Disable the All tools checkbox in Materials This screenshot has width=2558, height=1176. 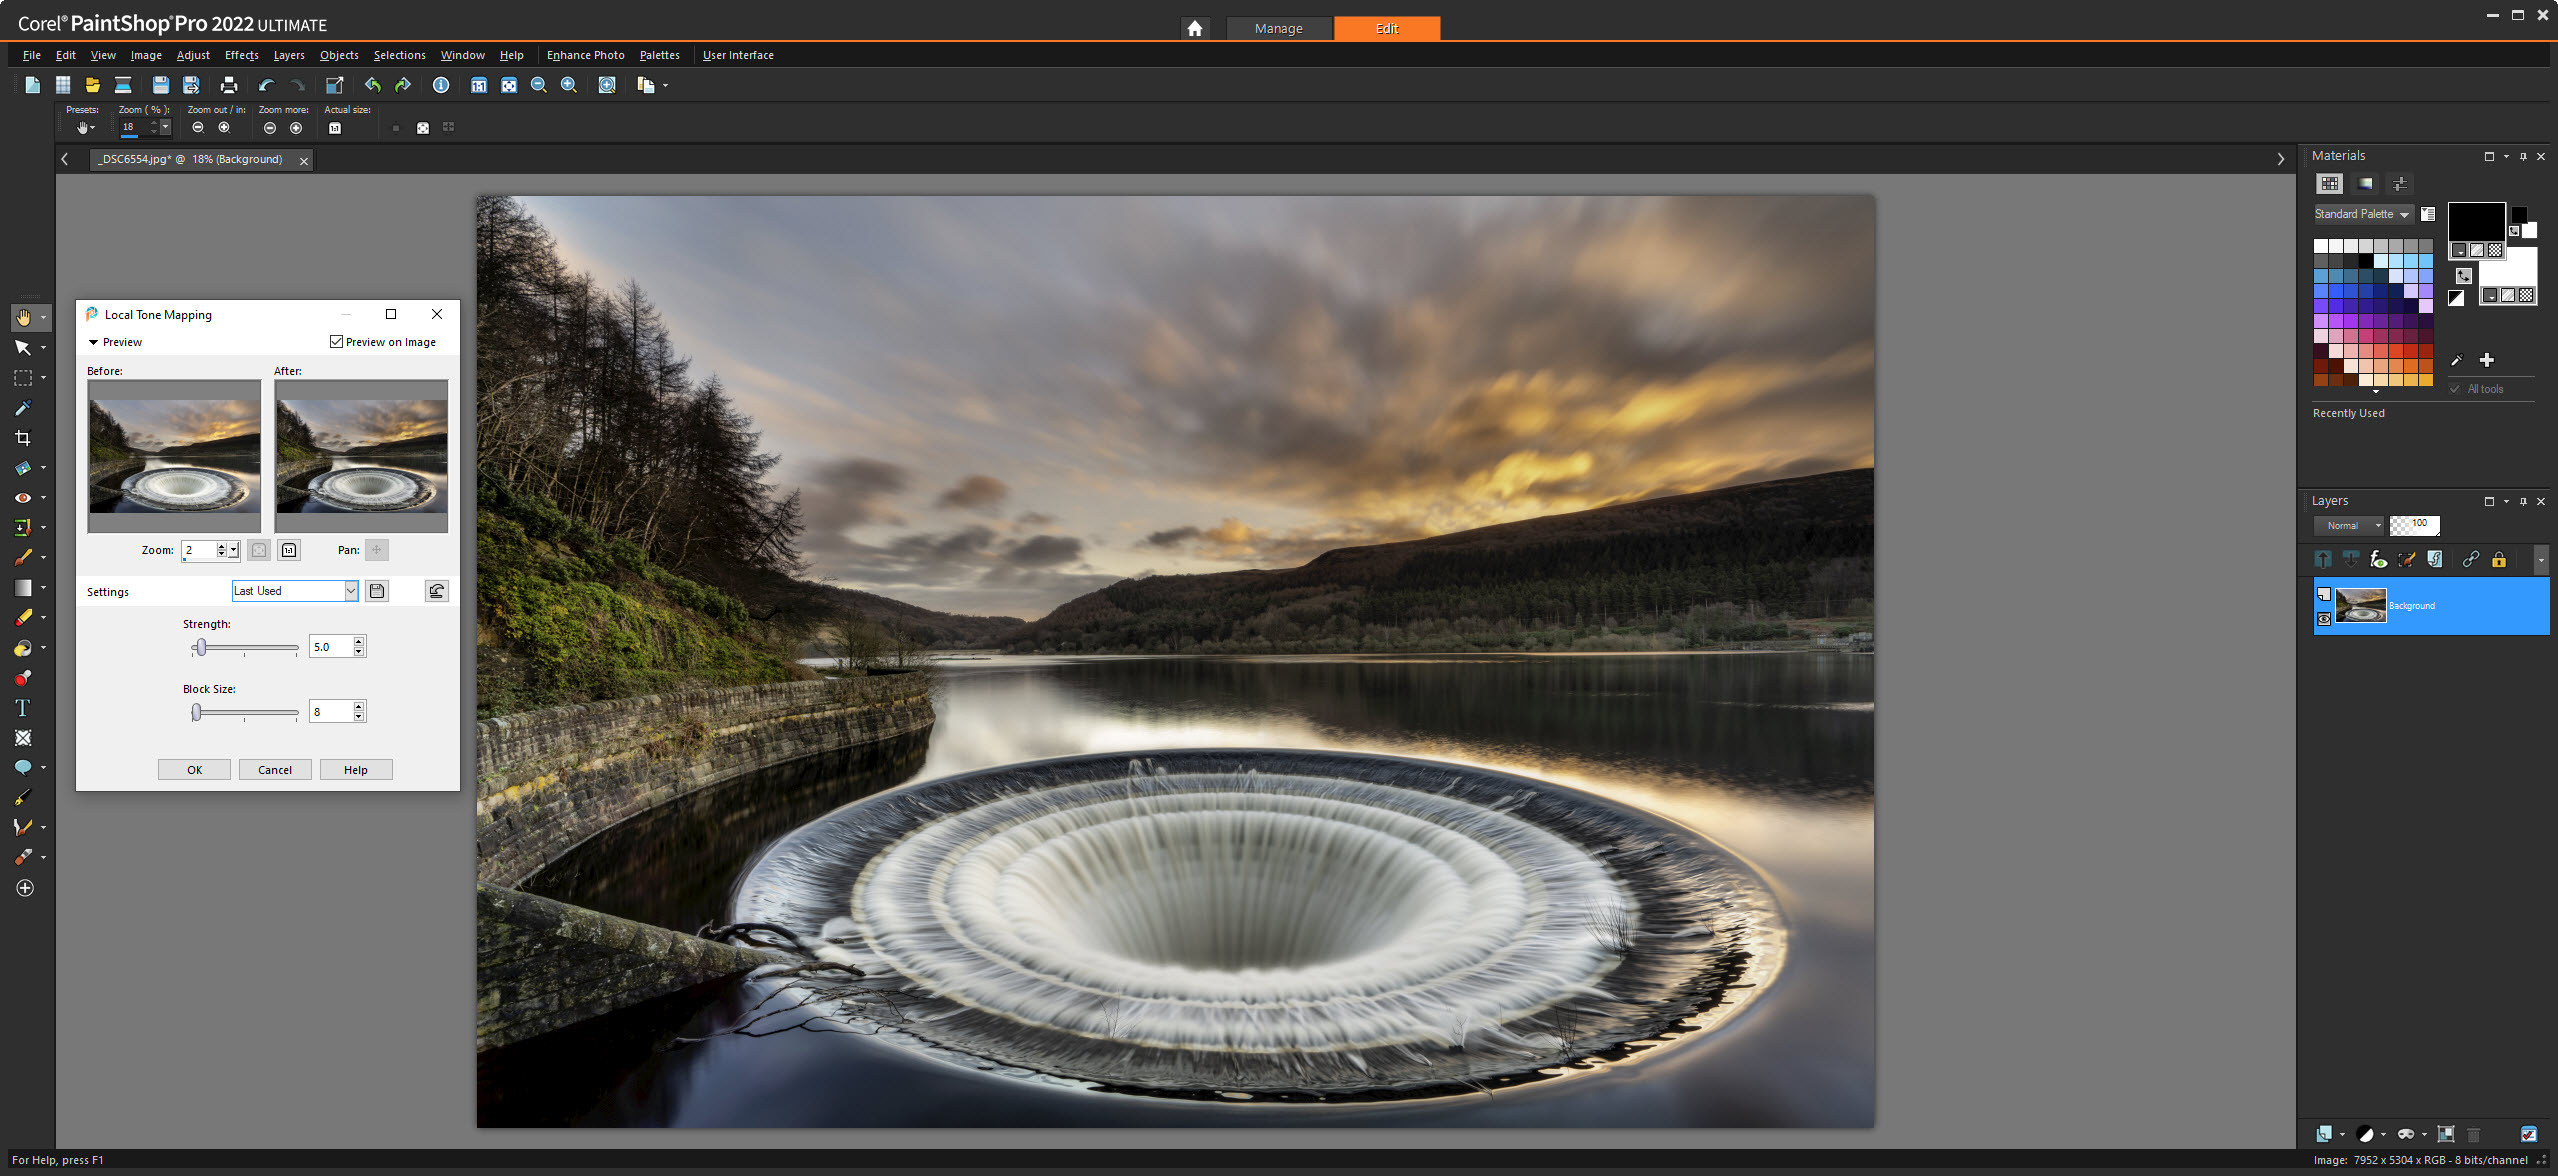[2456, 388]
